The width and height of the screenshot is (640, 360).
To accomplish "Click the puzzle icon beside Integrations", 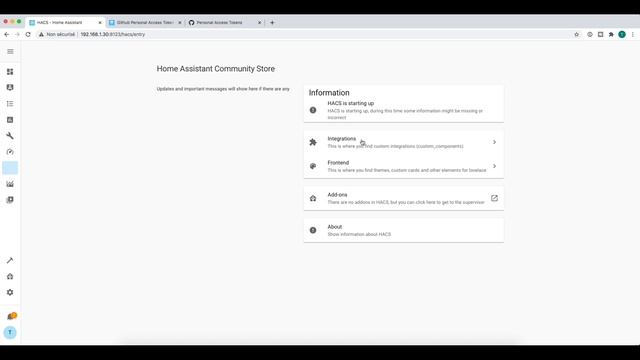I will point(313,142).
